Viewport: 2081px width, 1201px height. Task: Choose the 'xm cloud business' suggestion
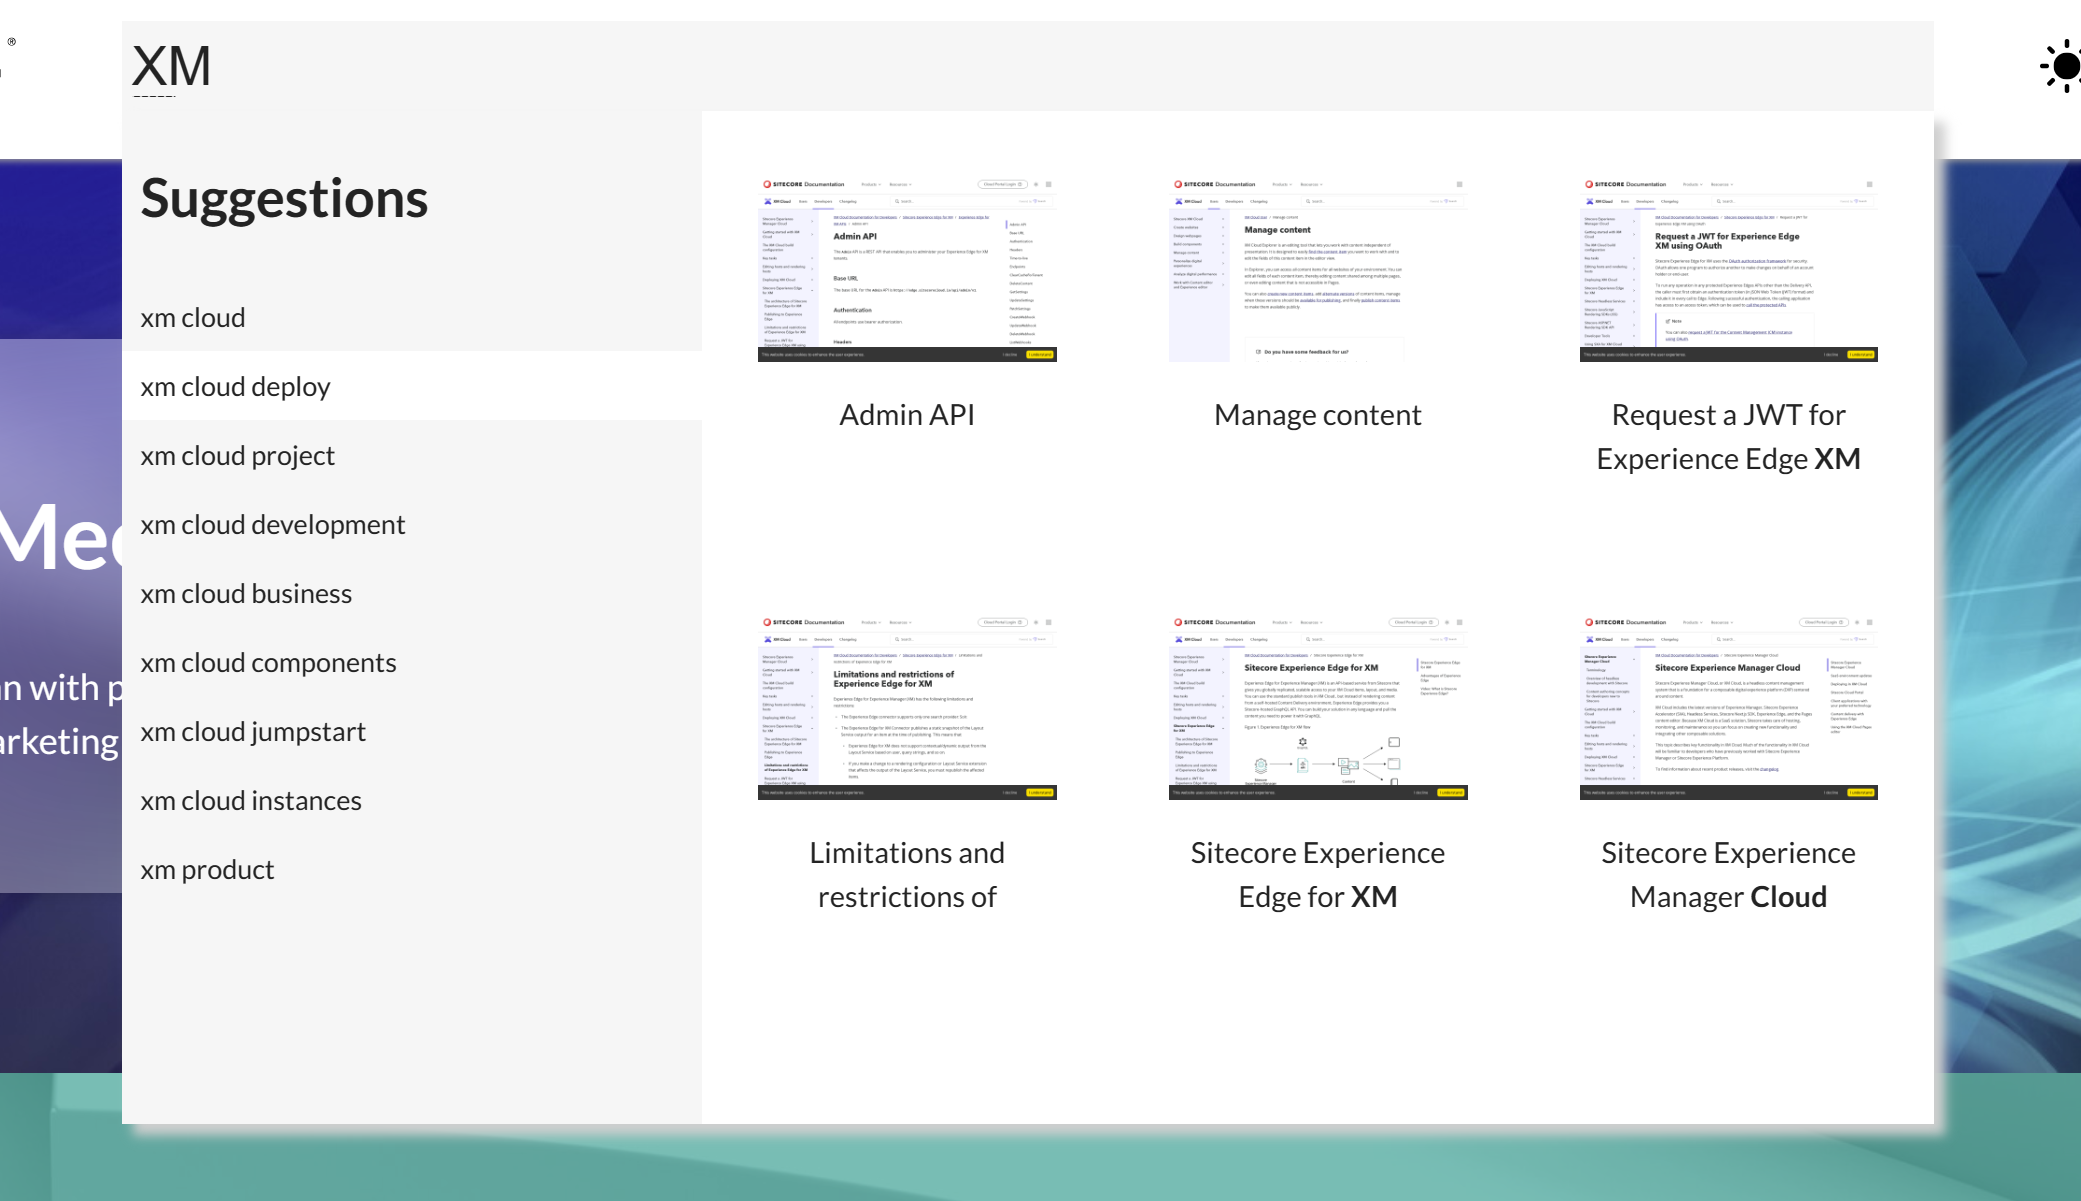(x=412, y=593)
